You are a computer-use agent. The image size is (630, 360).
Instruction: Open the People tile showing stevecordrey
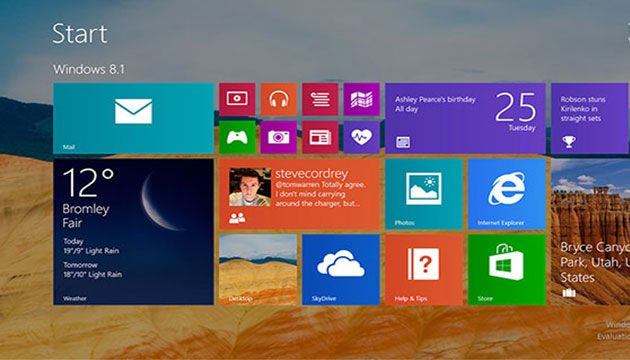click(x=299, y=194)
